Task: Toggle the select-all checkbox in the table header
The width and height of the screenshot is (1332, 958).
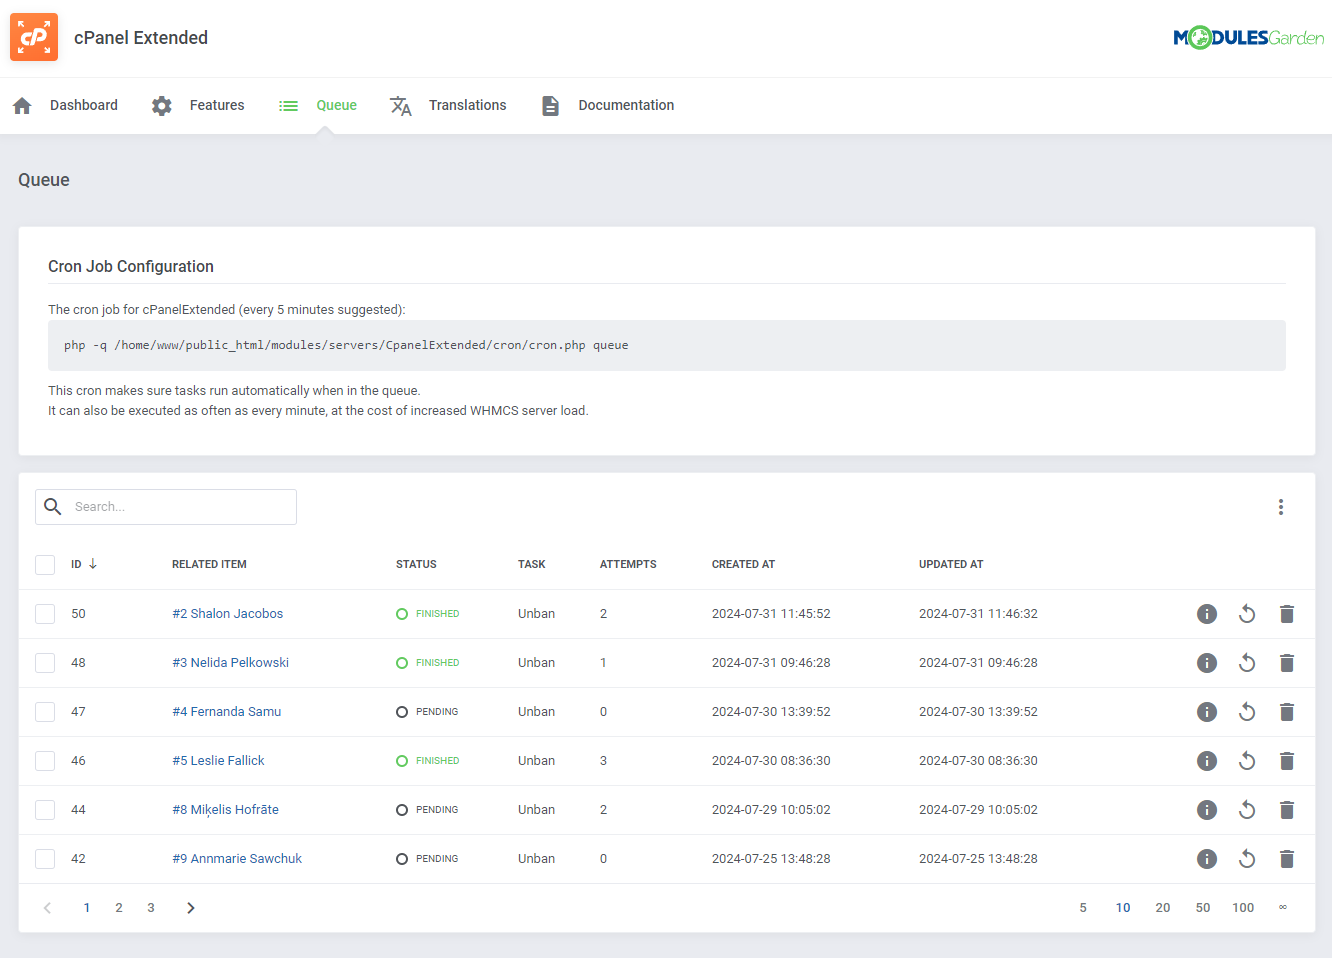Action: click(x=44, y=564)
